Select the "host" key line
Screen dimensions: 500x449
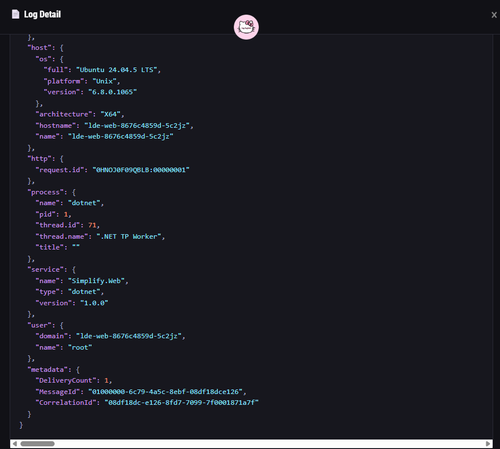(x=45, y=48)
